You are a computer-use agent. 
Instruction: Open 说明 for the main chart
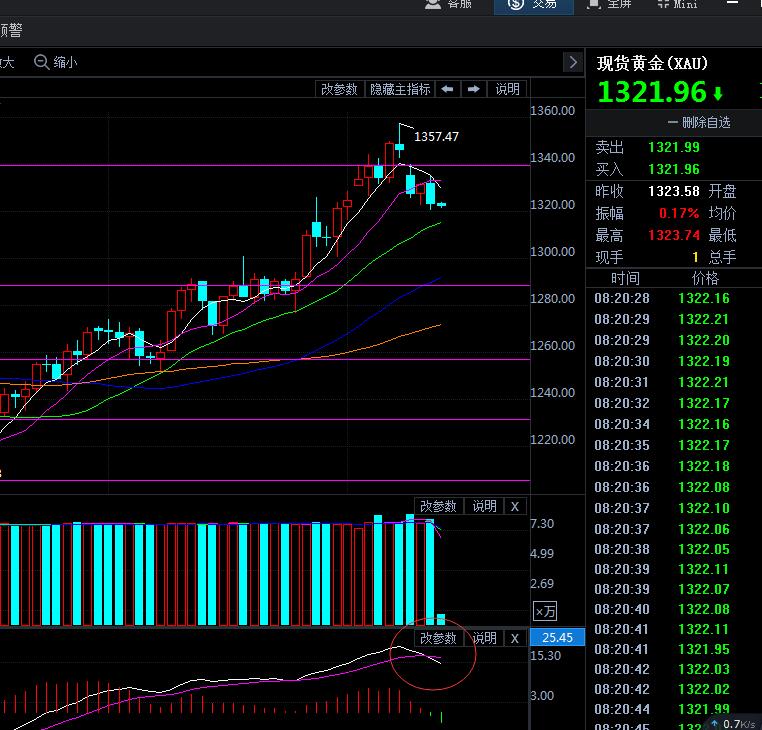(507, 89)
